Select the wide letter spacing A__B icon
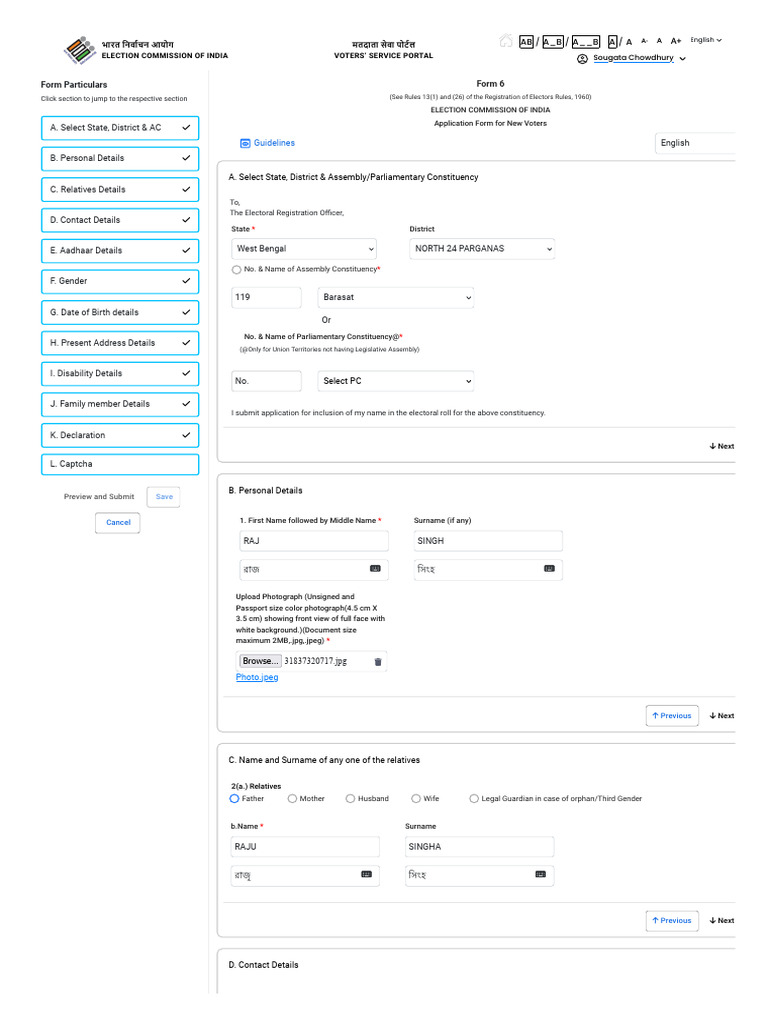Viewport: 768px width, 1024px height. point(586,42)
